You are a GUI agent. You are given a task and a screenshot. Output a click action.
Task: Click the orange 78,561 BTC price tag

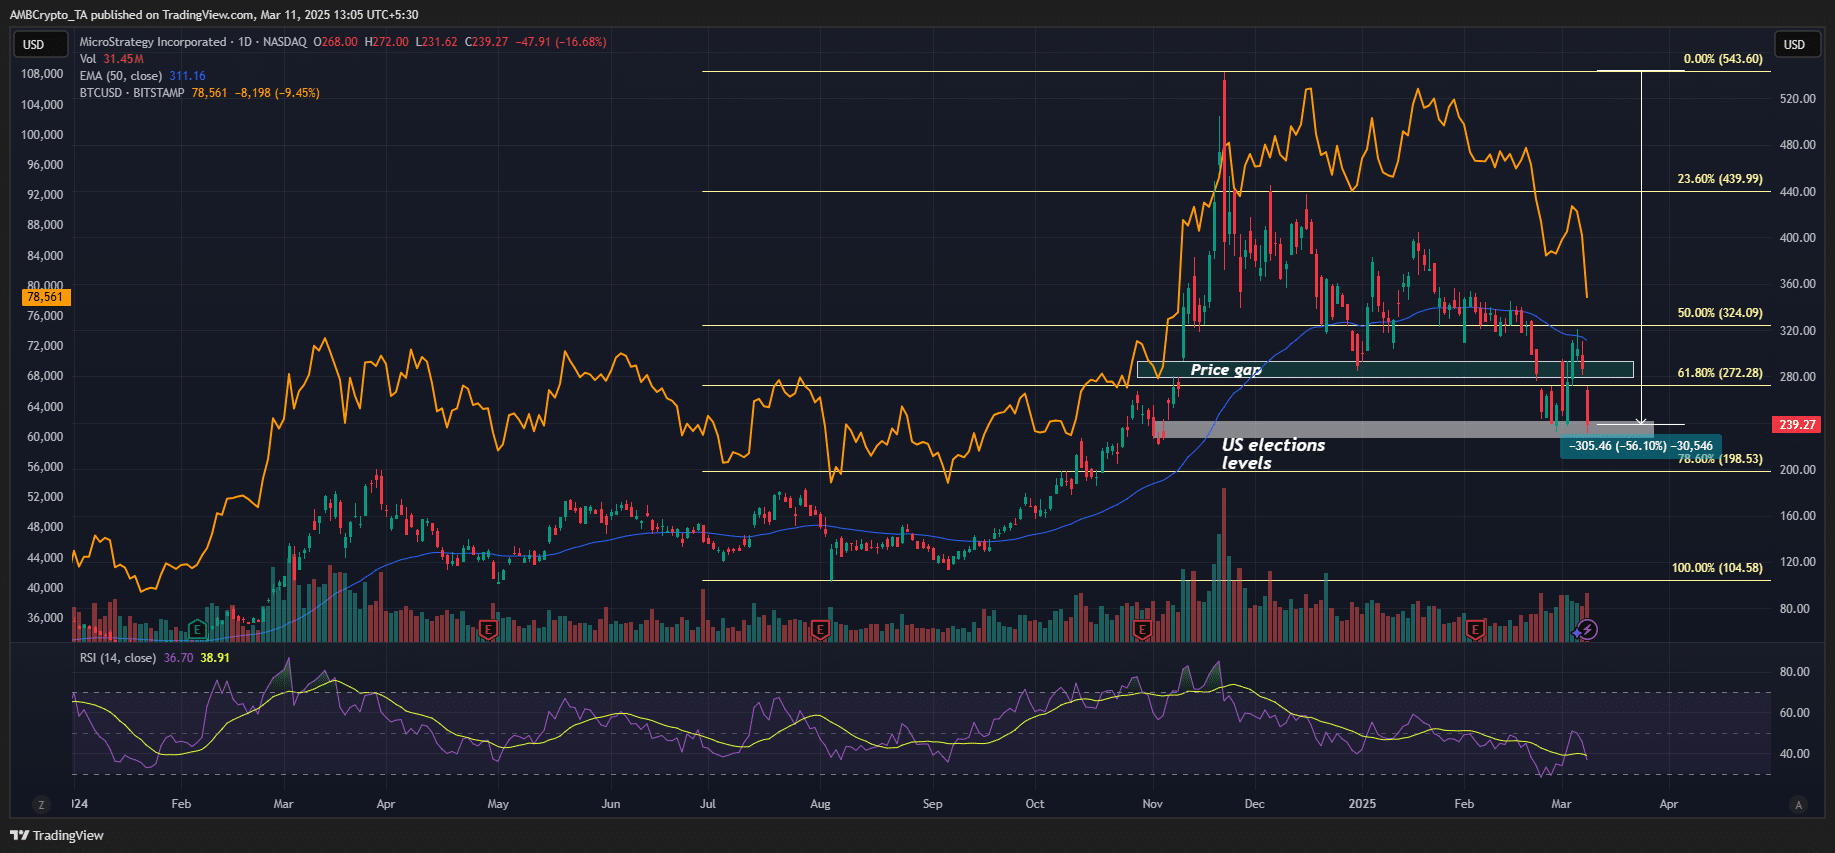click(46, 297)
